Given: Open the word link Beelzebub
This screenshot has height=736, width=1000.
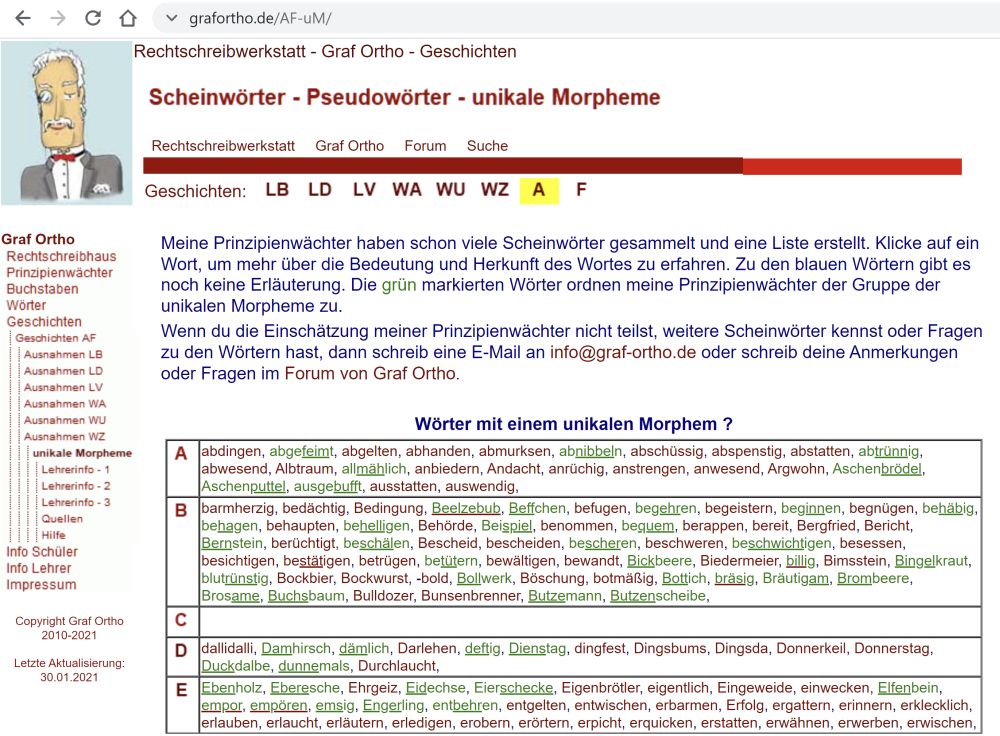Looking at the screenshot, I should (x=466, y=509).
